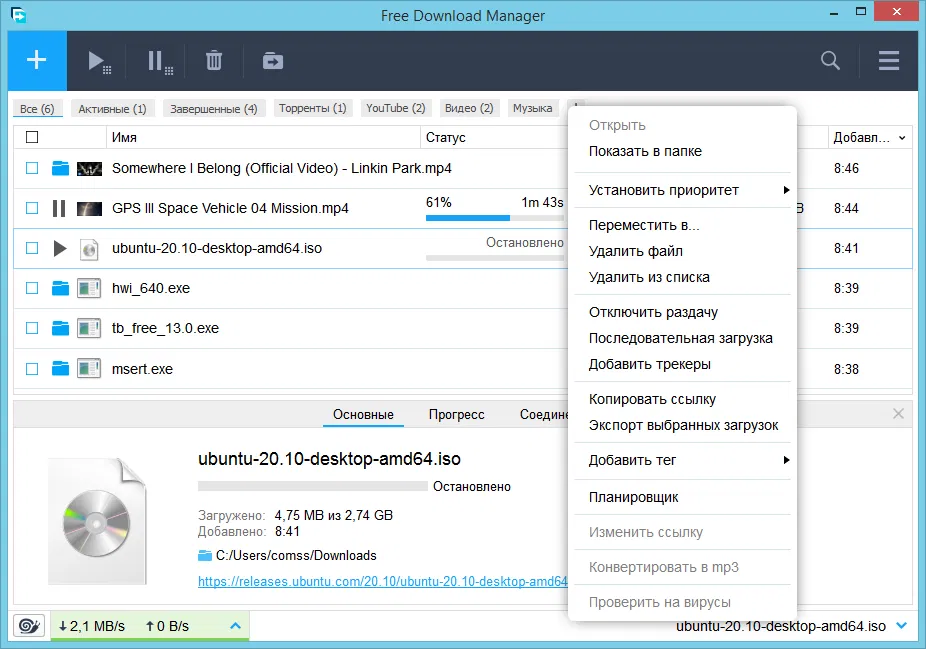Filter by YouTube (2) tab
This screenshot has height=649, width=926.
coord(396,108)
